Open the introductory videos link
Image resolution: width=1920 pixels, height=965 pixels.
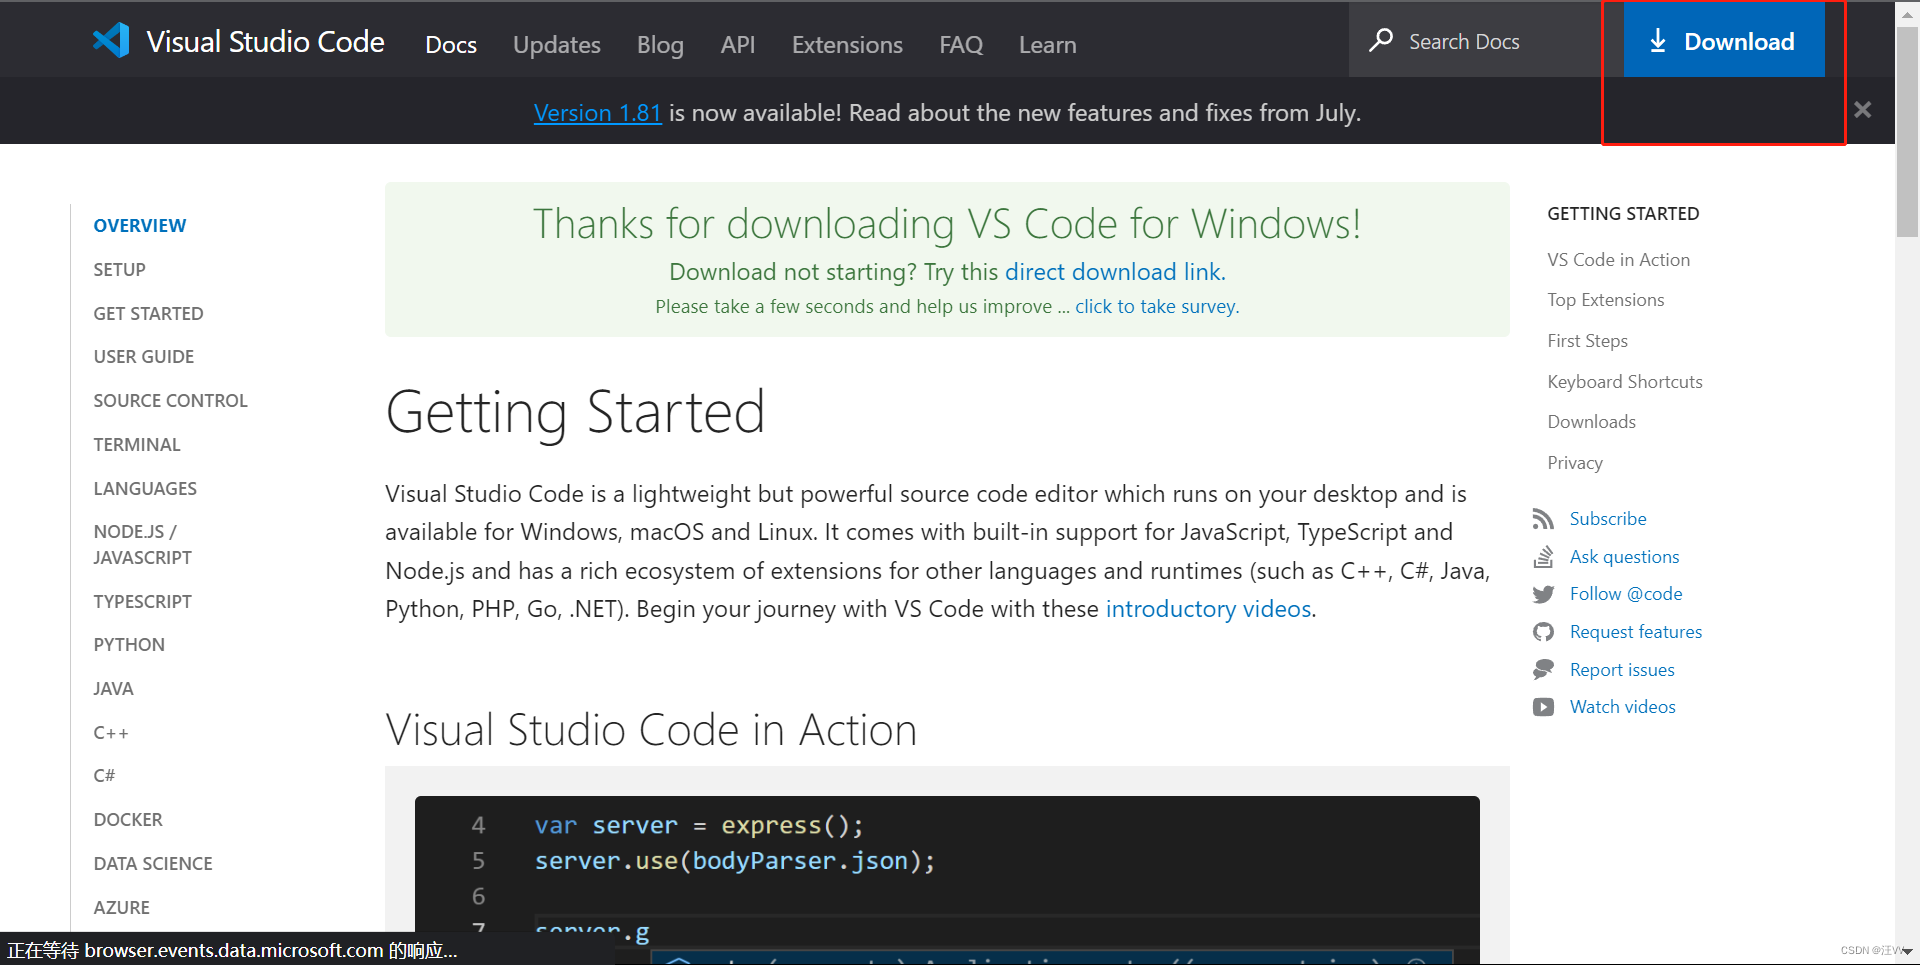pos(1208,609)
